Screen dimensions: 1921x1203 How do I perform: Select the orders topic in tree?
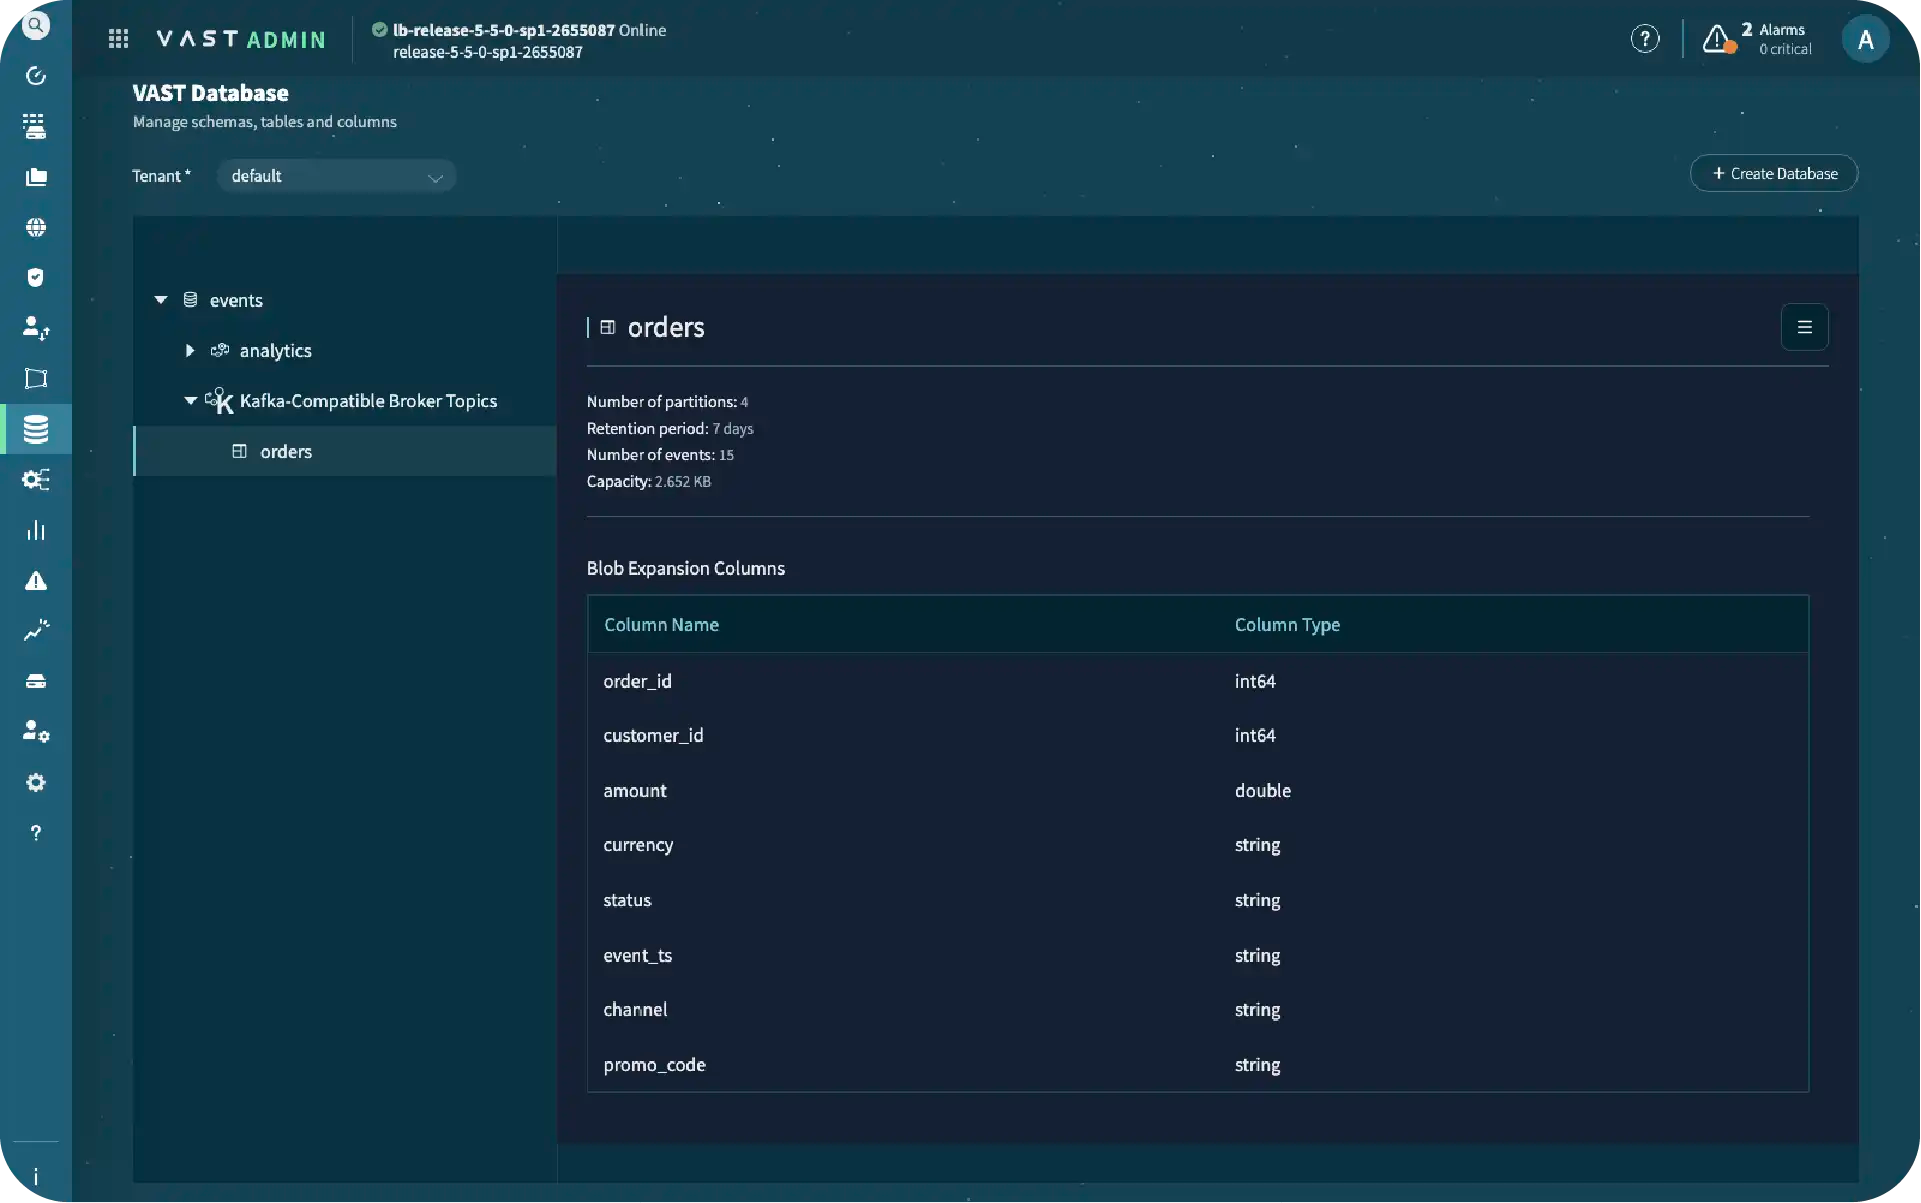tap(345, 451)
